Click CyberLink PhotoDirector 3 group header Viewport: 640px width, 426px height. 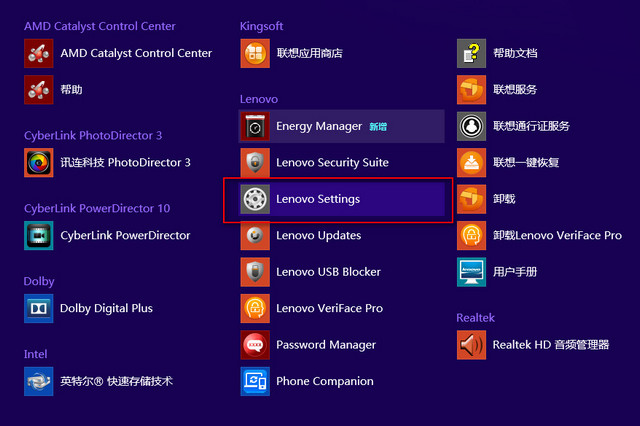[93, 135]
